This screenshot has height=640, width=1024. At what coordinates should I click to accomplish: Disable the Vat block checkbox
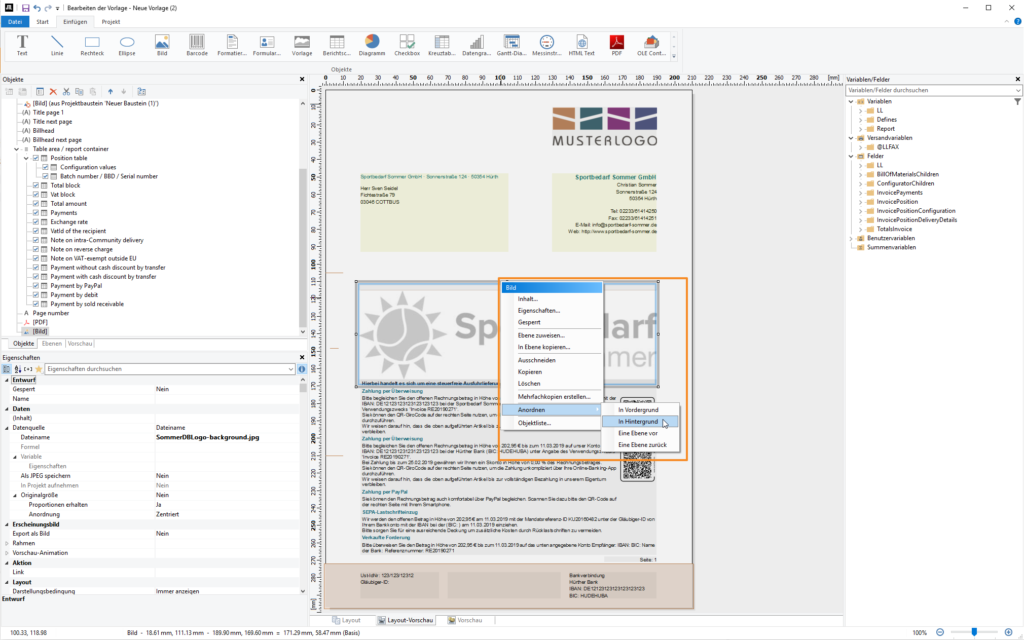pos(36,196)
